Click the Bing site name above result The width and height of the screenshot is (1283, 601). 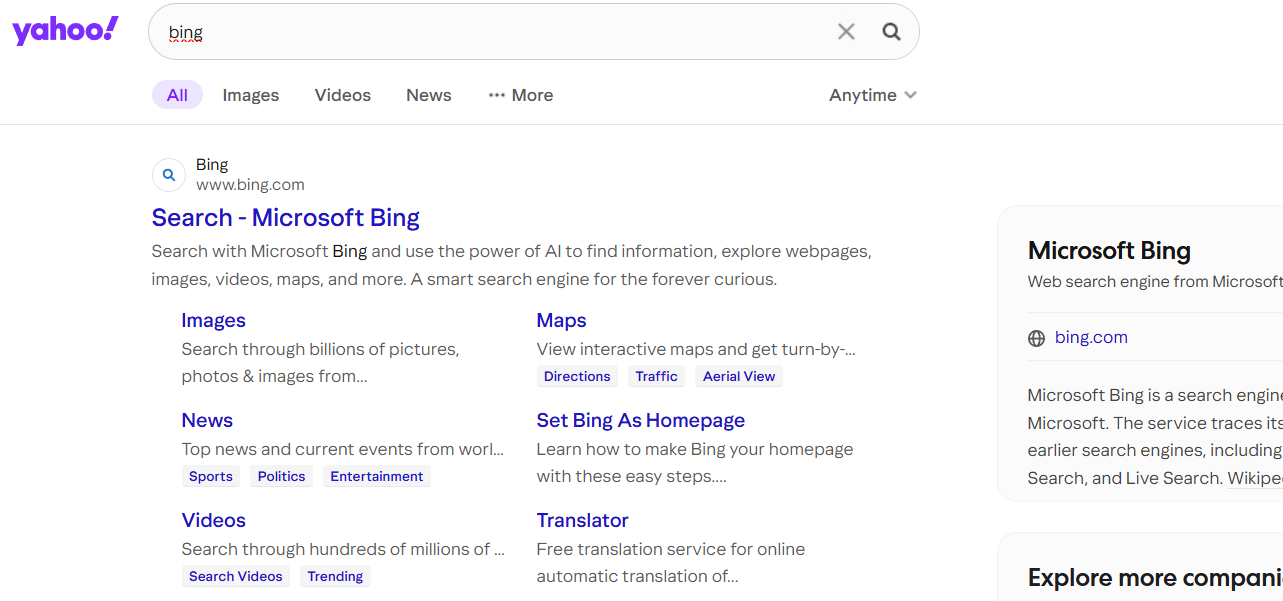[x=212, y=165]
